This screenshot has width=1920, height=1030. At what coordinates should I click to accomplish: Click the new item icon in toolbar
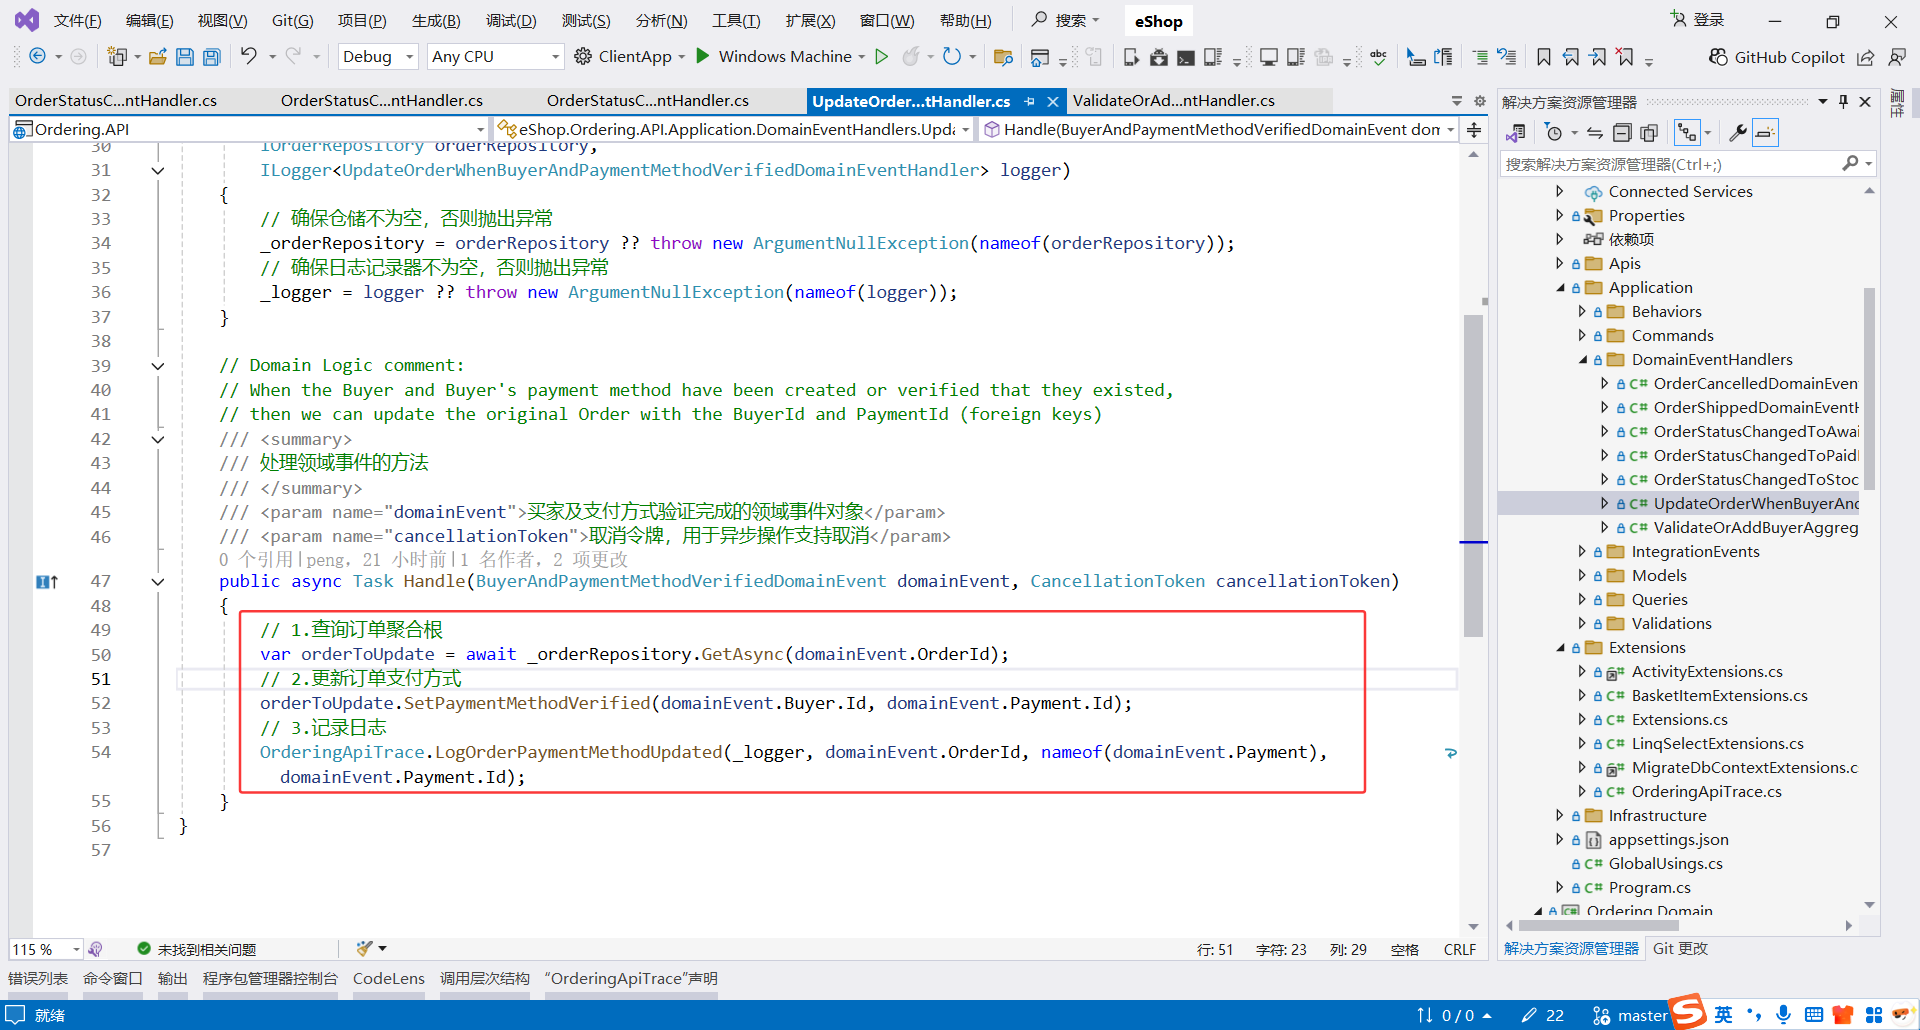click(117, 57)
